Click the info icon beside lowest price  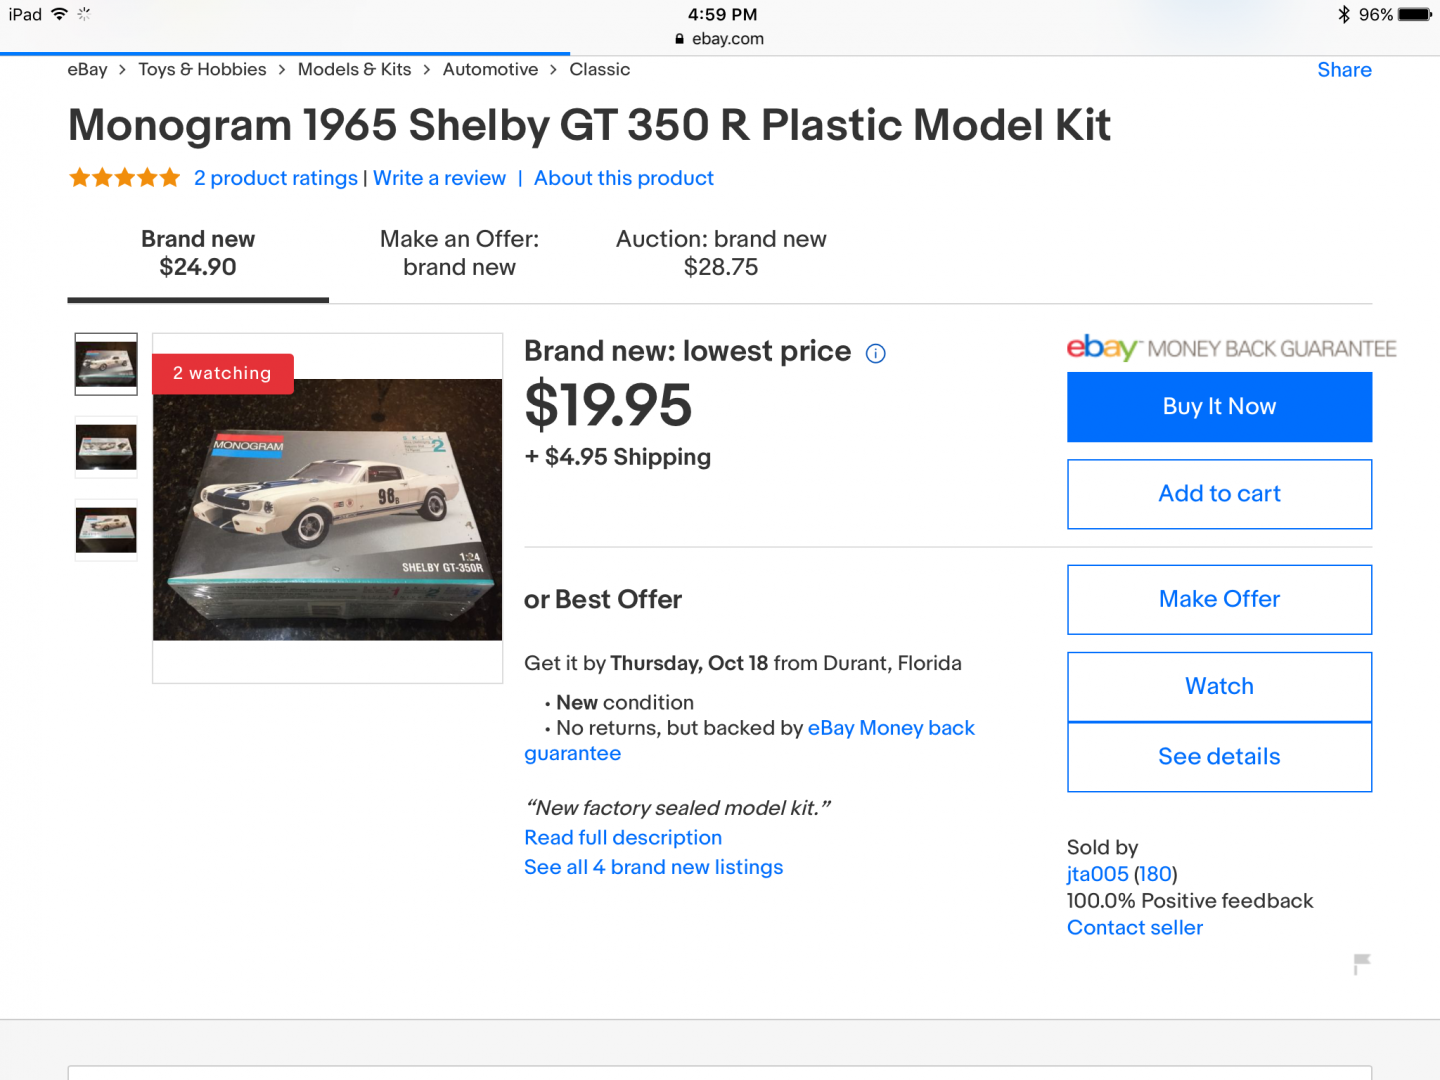876,353
